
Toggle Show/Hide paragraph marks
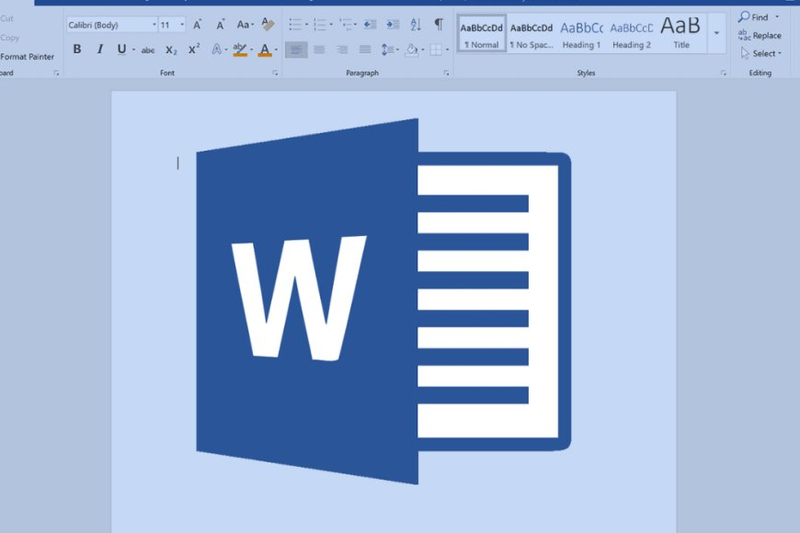(x=438, y=24)
